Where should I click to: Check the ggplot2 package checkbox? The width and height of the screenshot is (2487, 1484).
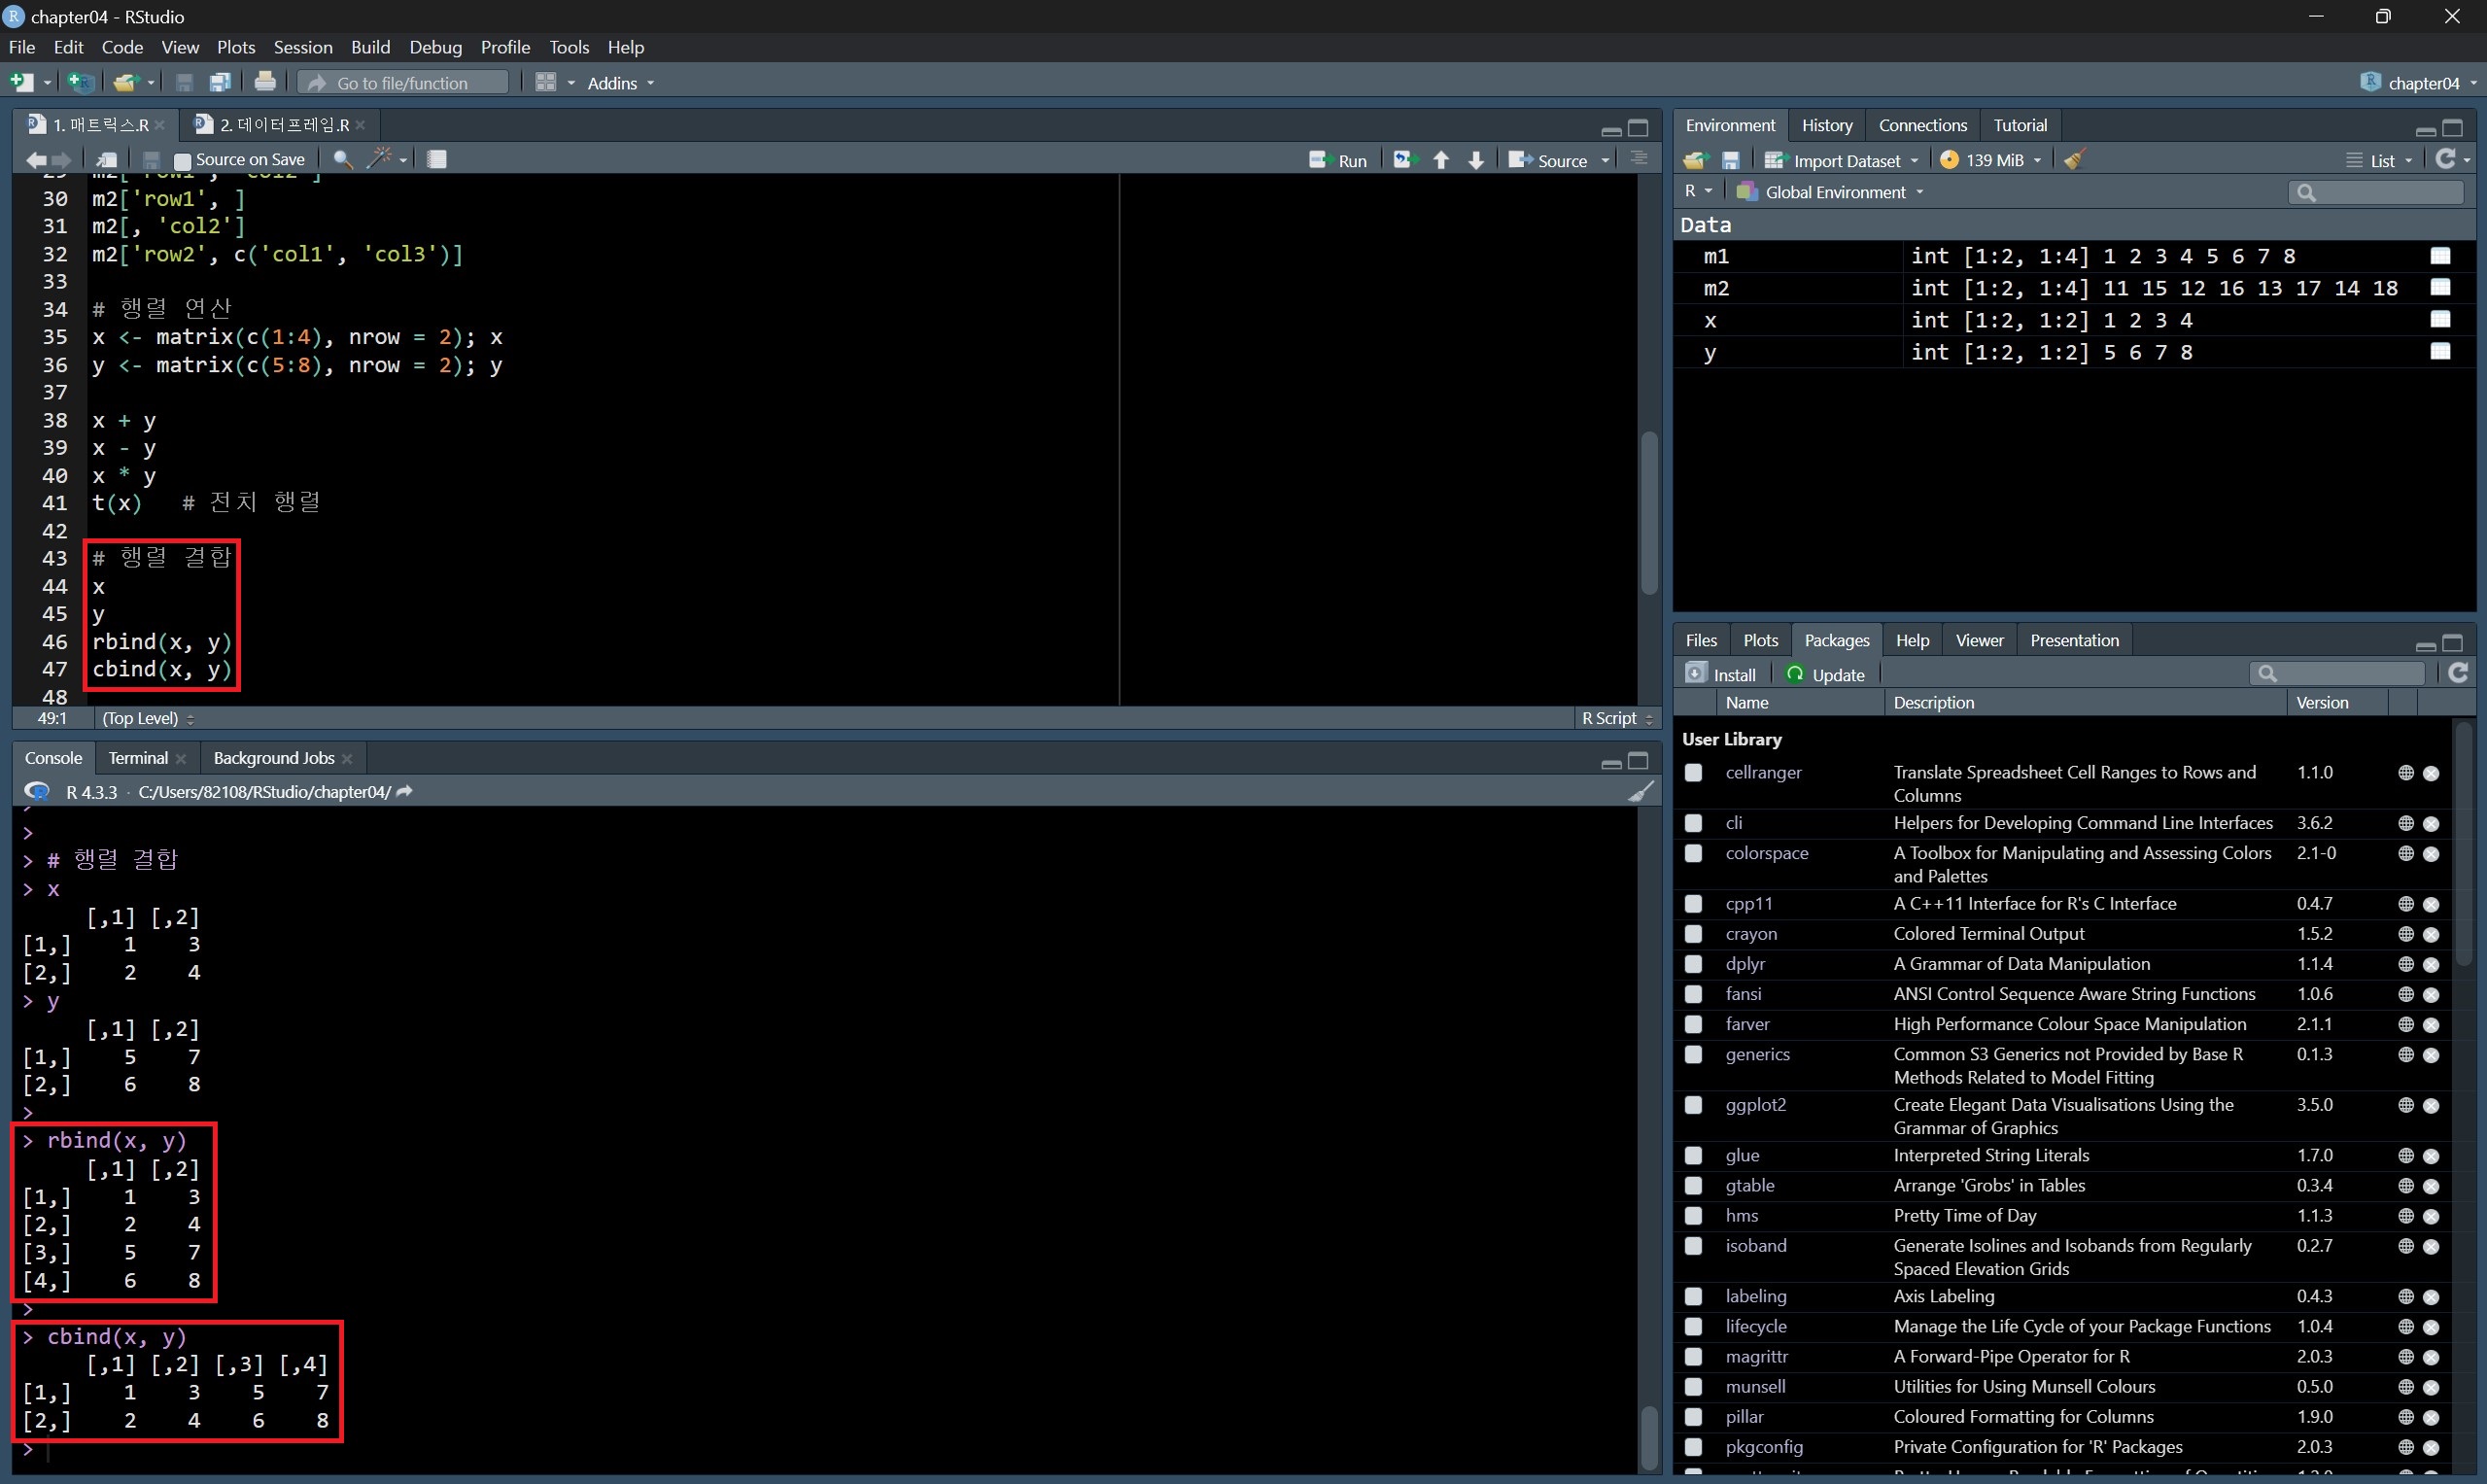click(1693, 1105)
